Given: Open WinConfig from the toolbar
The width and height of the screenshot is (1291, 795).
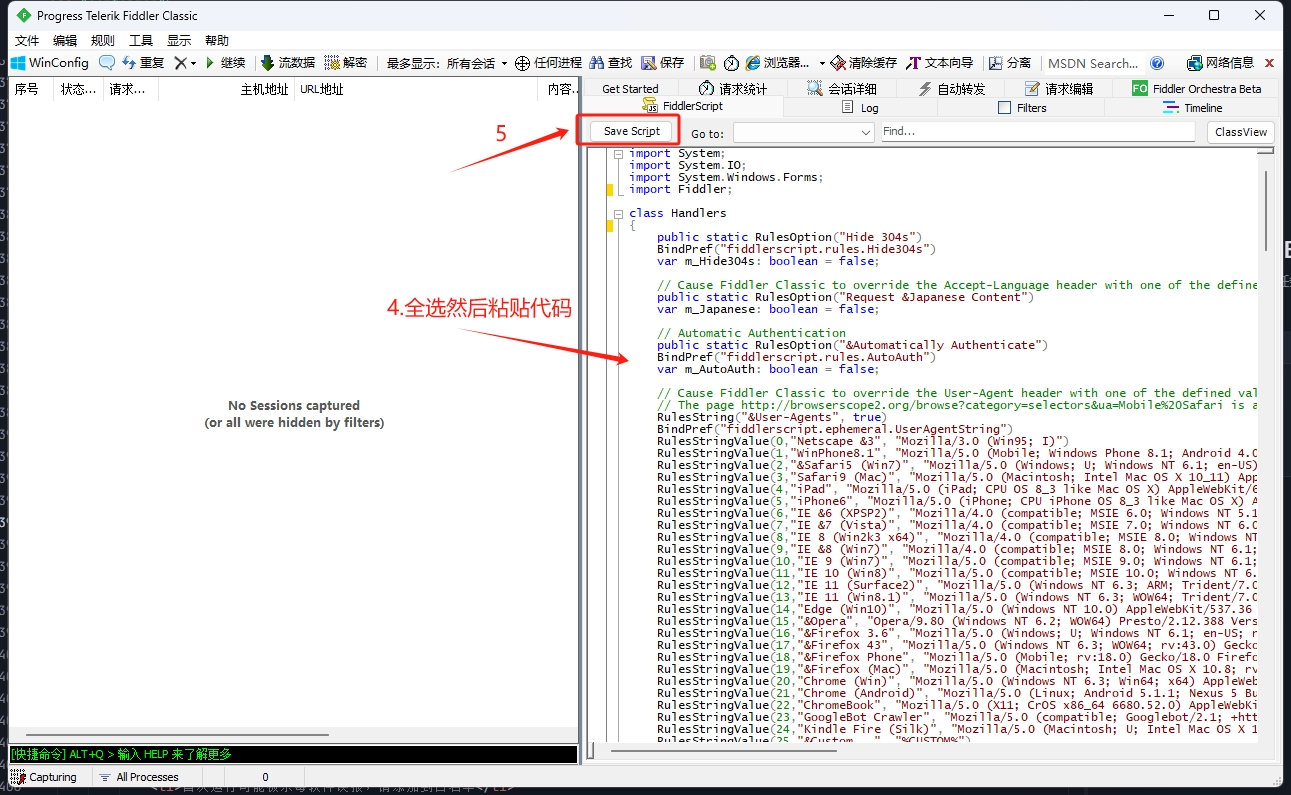Looking at the screenshot, I should [50, 62].
